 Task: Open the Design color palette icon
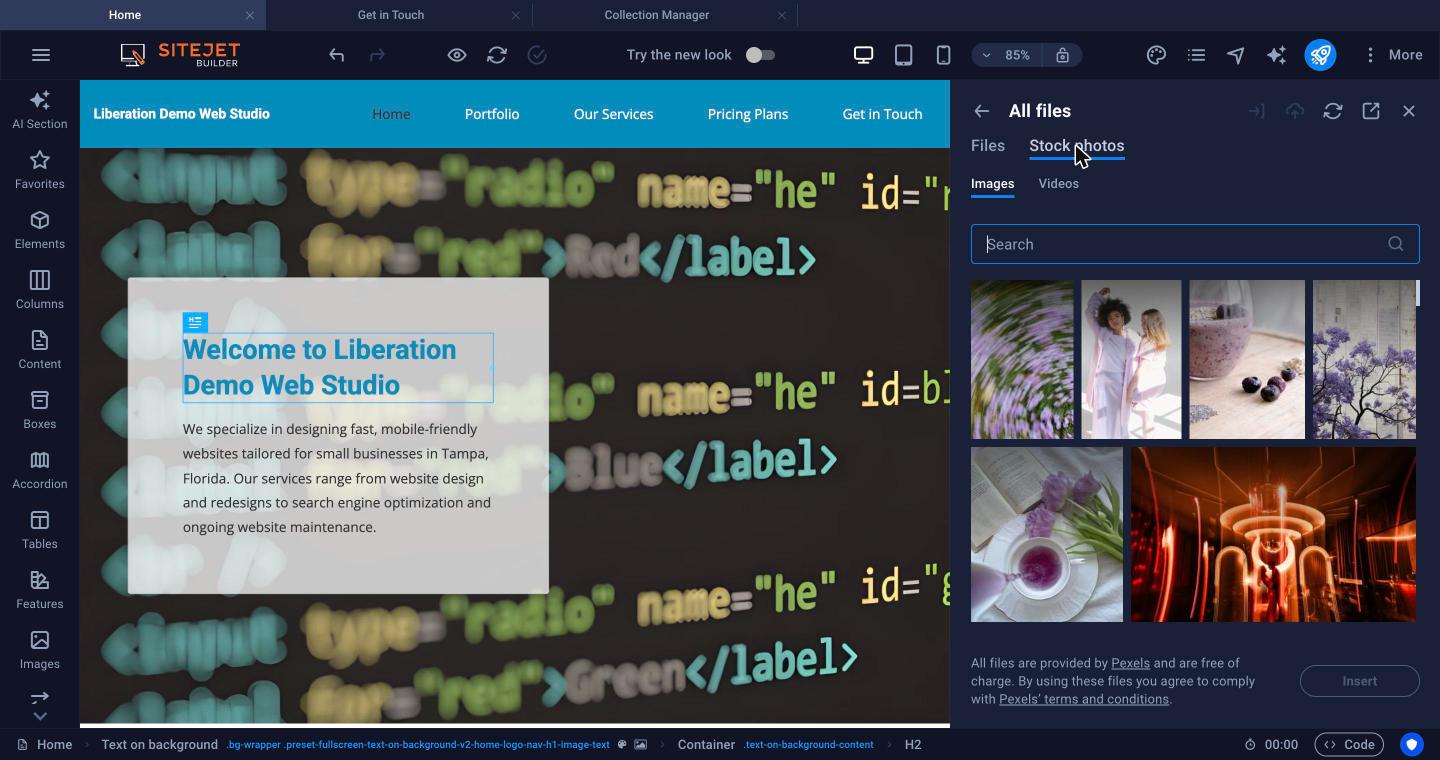point(1156,55)
